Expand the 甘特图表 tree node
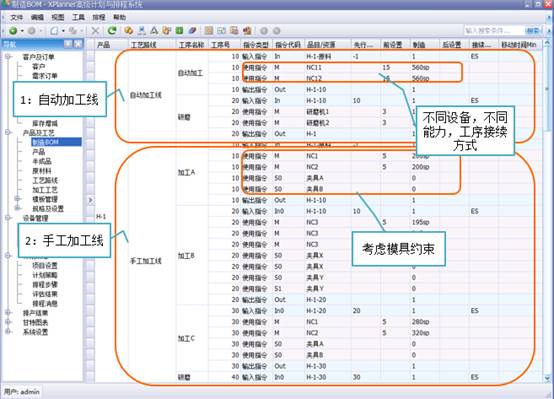 click(x=8, y=322)
